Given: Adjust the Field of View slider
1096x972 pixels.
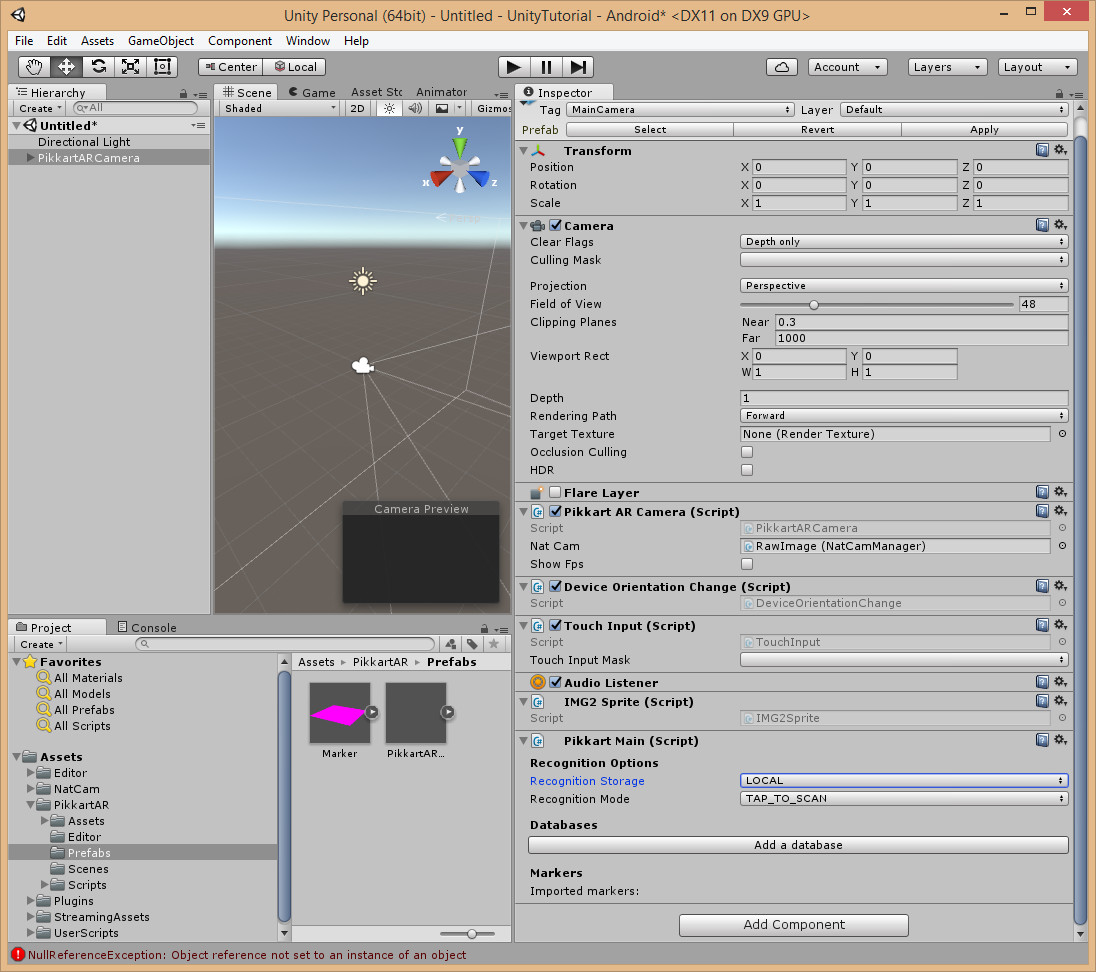Looking at the screenshot, I should pos(814,305).
